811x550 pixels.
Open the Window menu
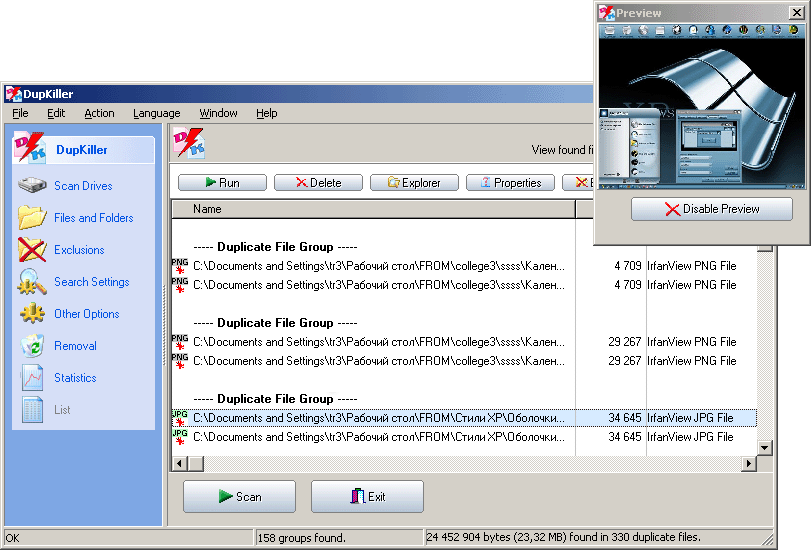[x=218, y=113]
